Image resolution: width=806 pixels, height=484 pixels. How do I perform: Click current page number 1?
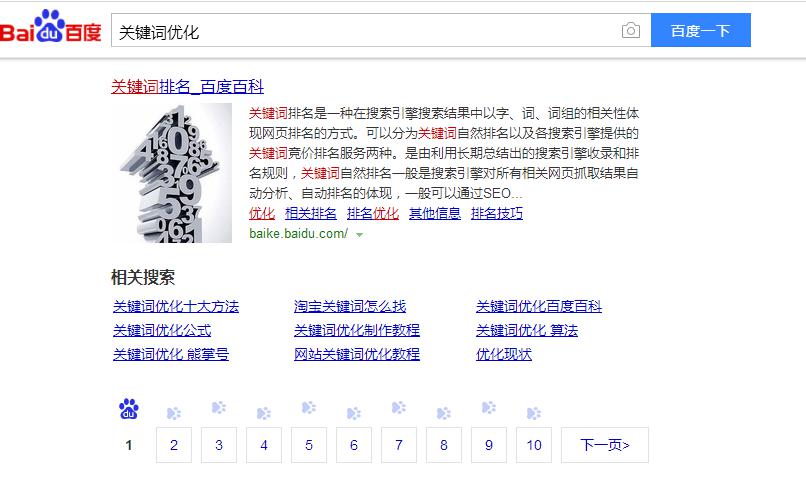129,445
